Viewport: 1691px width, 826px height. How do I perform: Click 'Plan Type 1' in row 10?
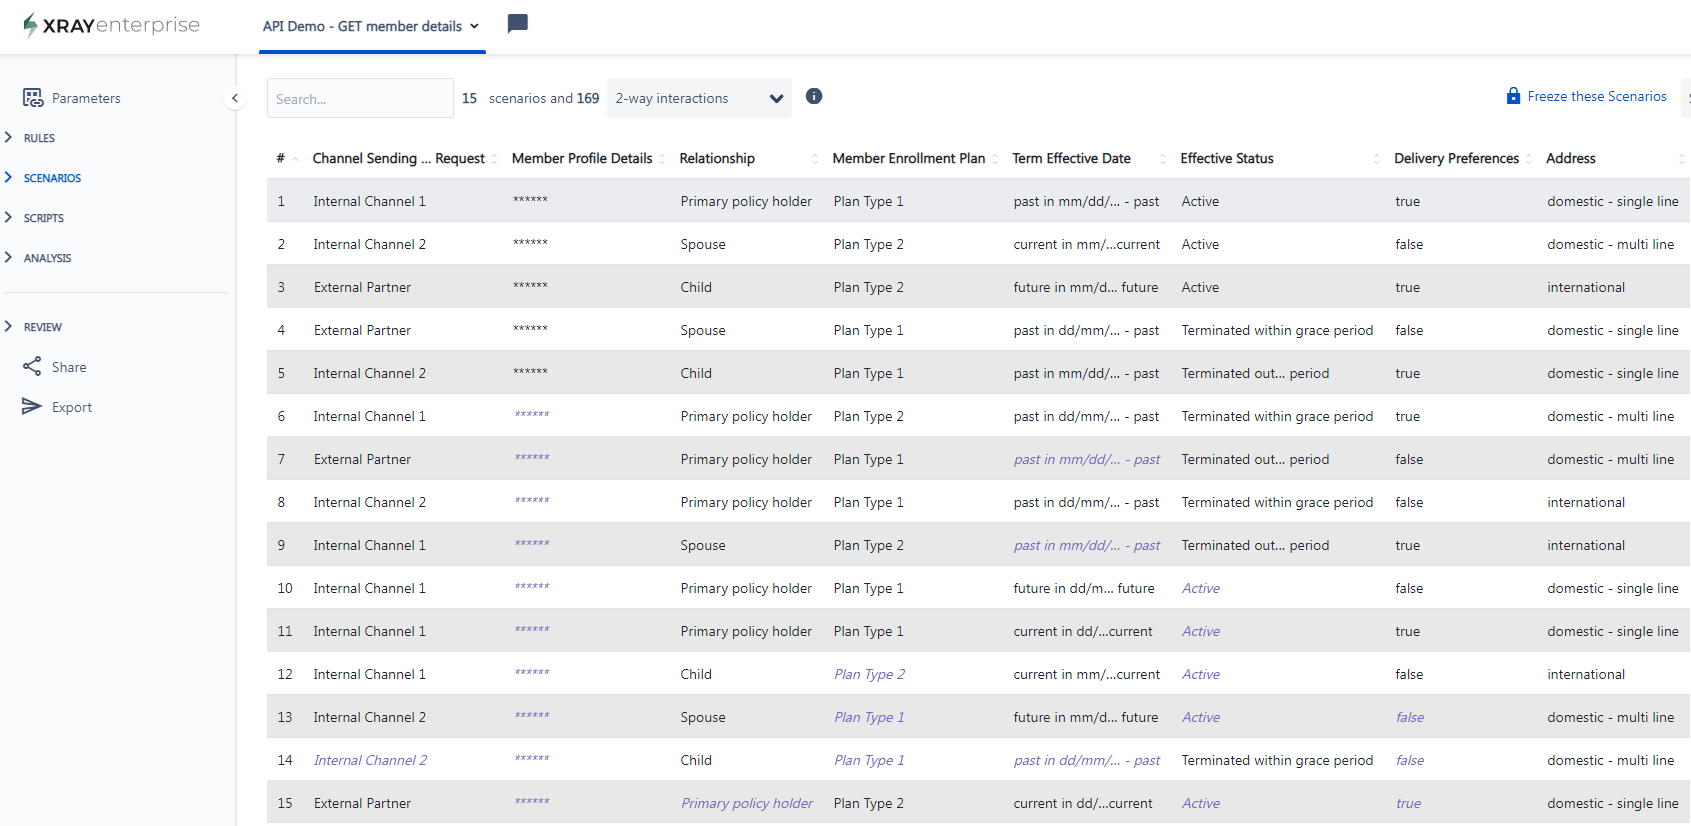[868, 588]
